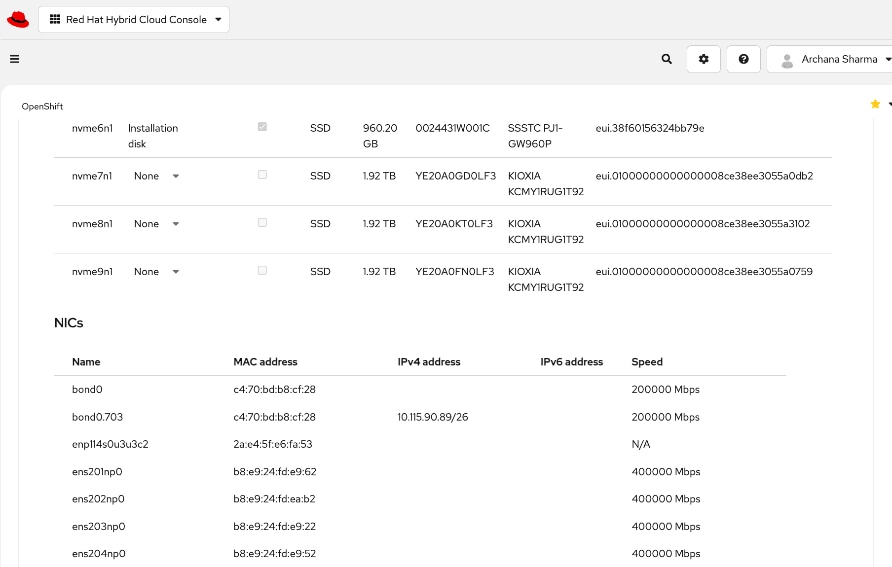Select the enp114s0u3u3c2 NIC name
Screen dimensions: 892x567
coord(110,444)
